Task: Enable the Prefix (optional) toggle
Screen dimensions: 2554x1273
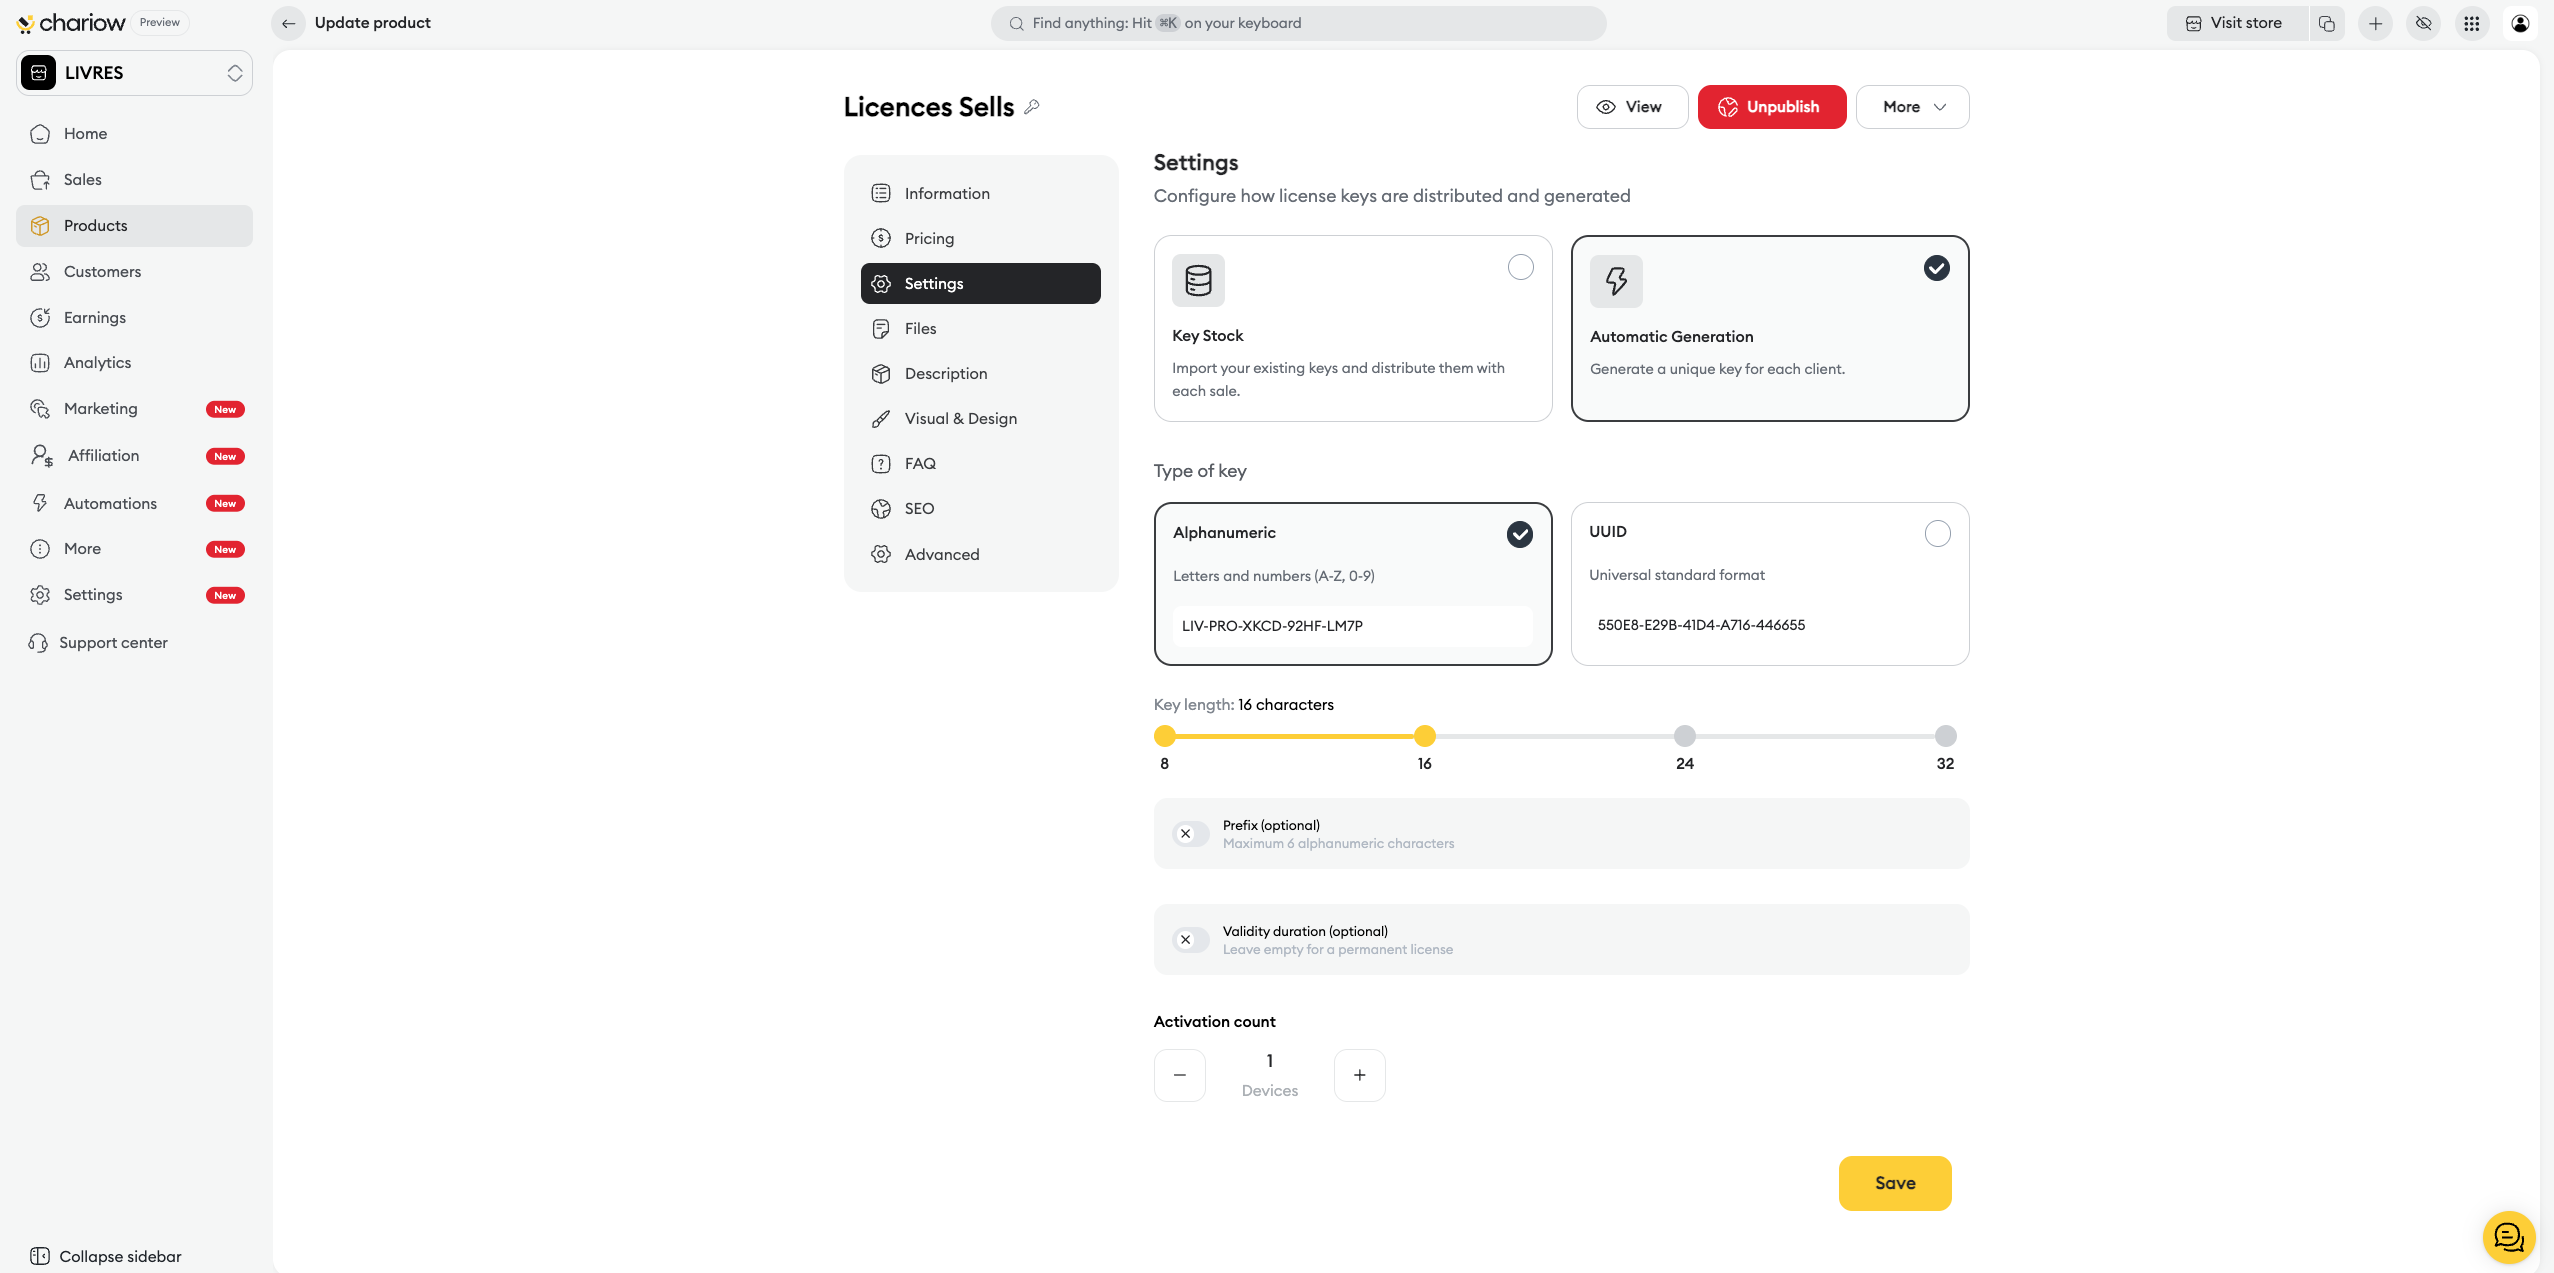Action: pos(1190,833)
